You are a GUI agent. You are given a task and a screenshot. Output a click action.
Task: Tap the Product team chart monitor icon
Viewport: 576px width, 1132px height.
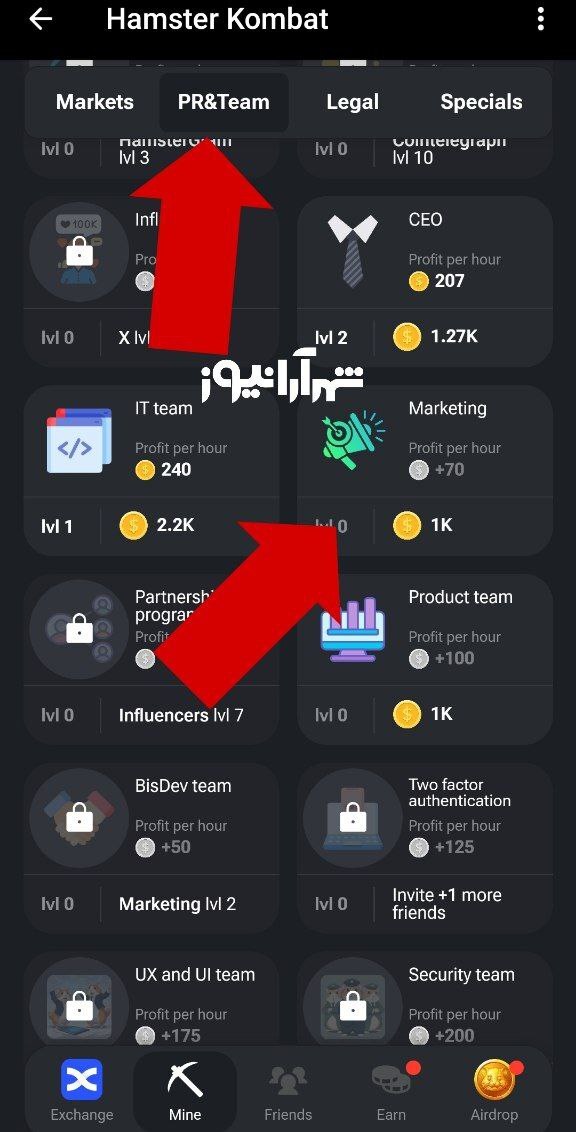click(353, 630)
